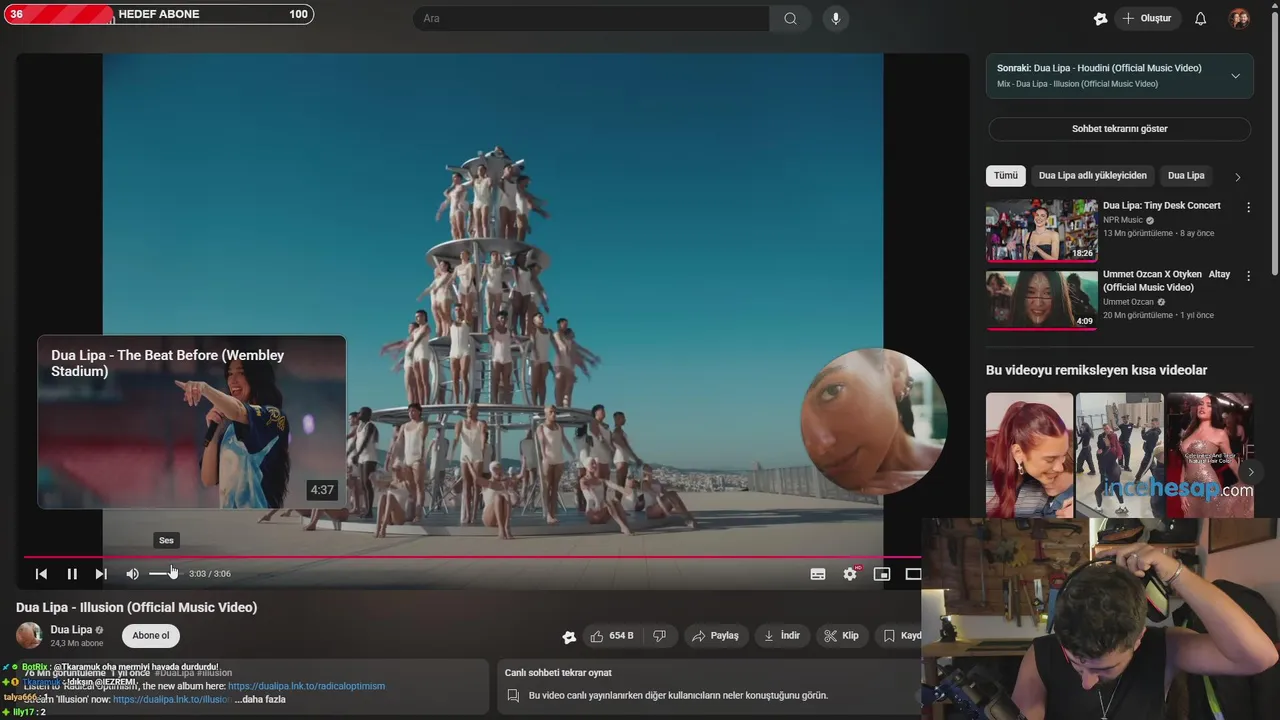Click the Canlı sohbeti tekrar oynat card
The height and width of the screenshot is (720, 1280).
click(x=708, y=686)
